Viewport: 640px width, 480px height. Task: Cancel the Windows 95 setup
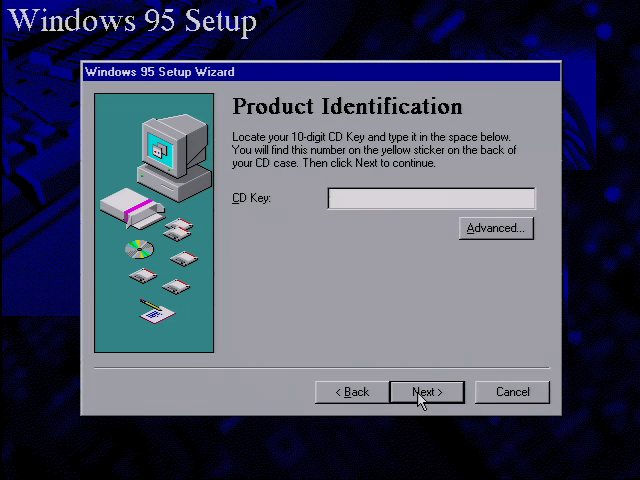point(512,392)
